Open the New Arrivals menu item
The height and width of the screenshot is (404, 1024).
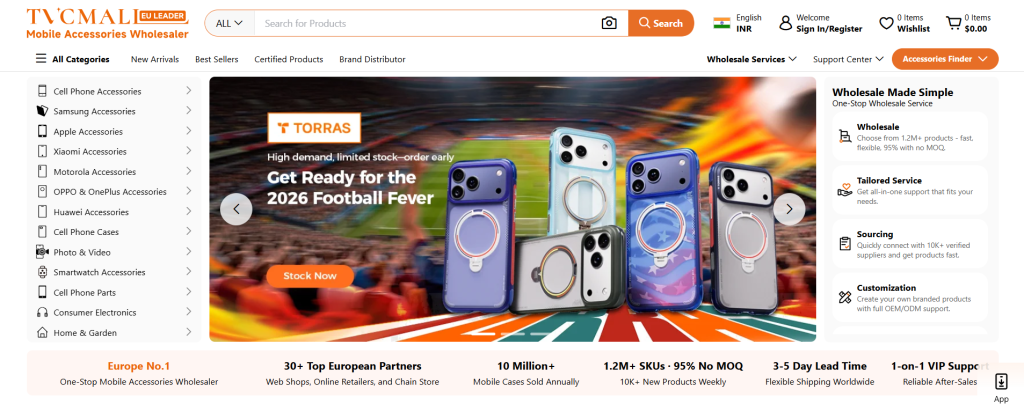click(x=155, y=59)
